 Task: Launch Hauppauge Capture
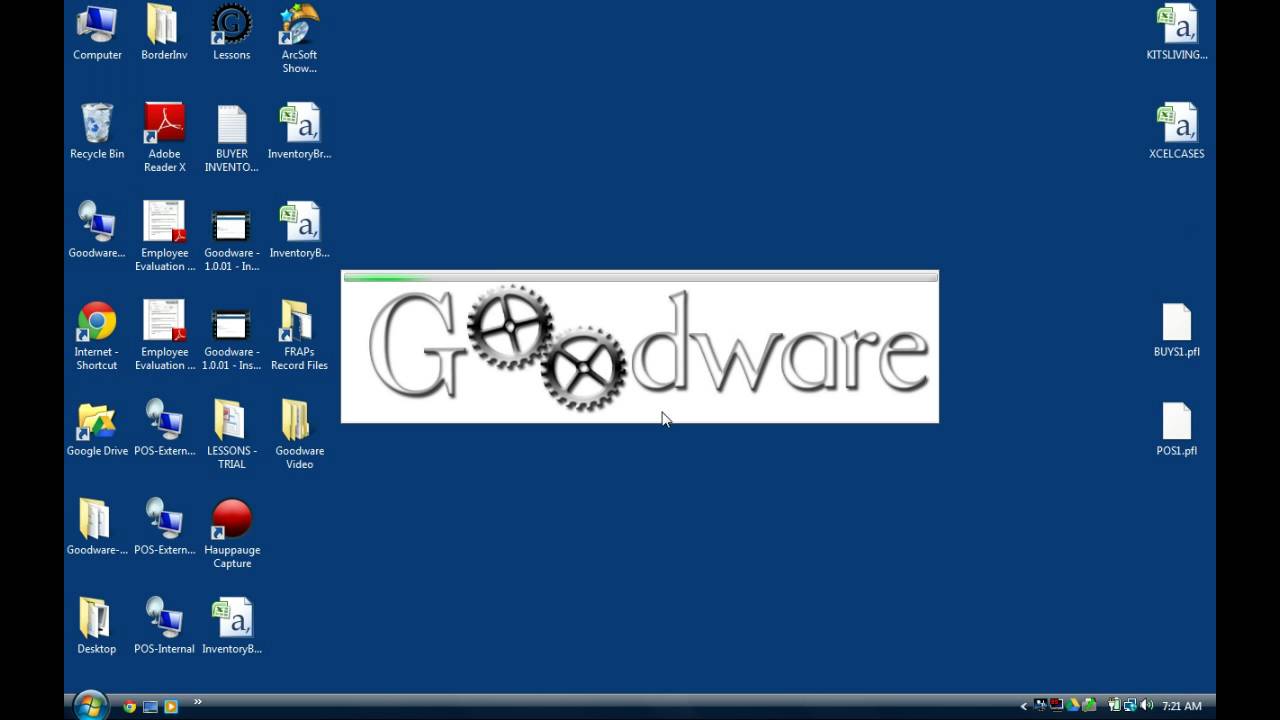[231, 535]
